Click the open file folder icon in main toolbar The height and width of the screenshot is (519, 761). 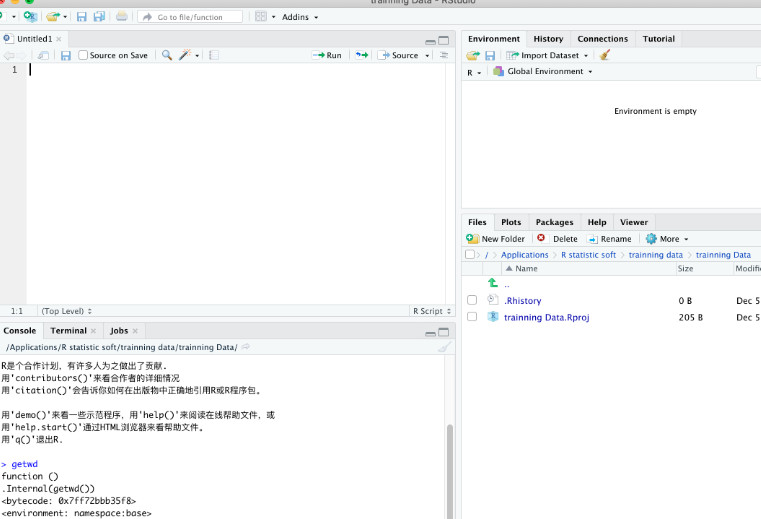(52, 17)
